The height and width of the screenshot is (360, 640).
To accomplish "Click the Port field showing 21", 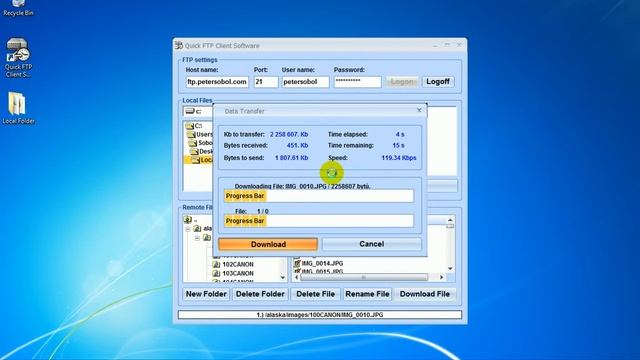I will tap(265, 82).
